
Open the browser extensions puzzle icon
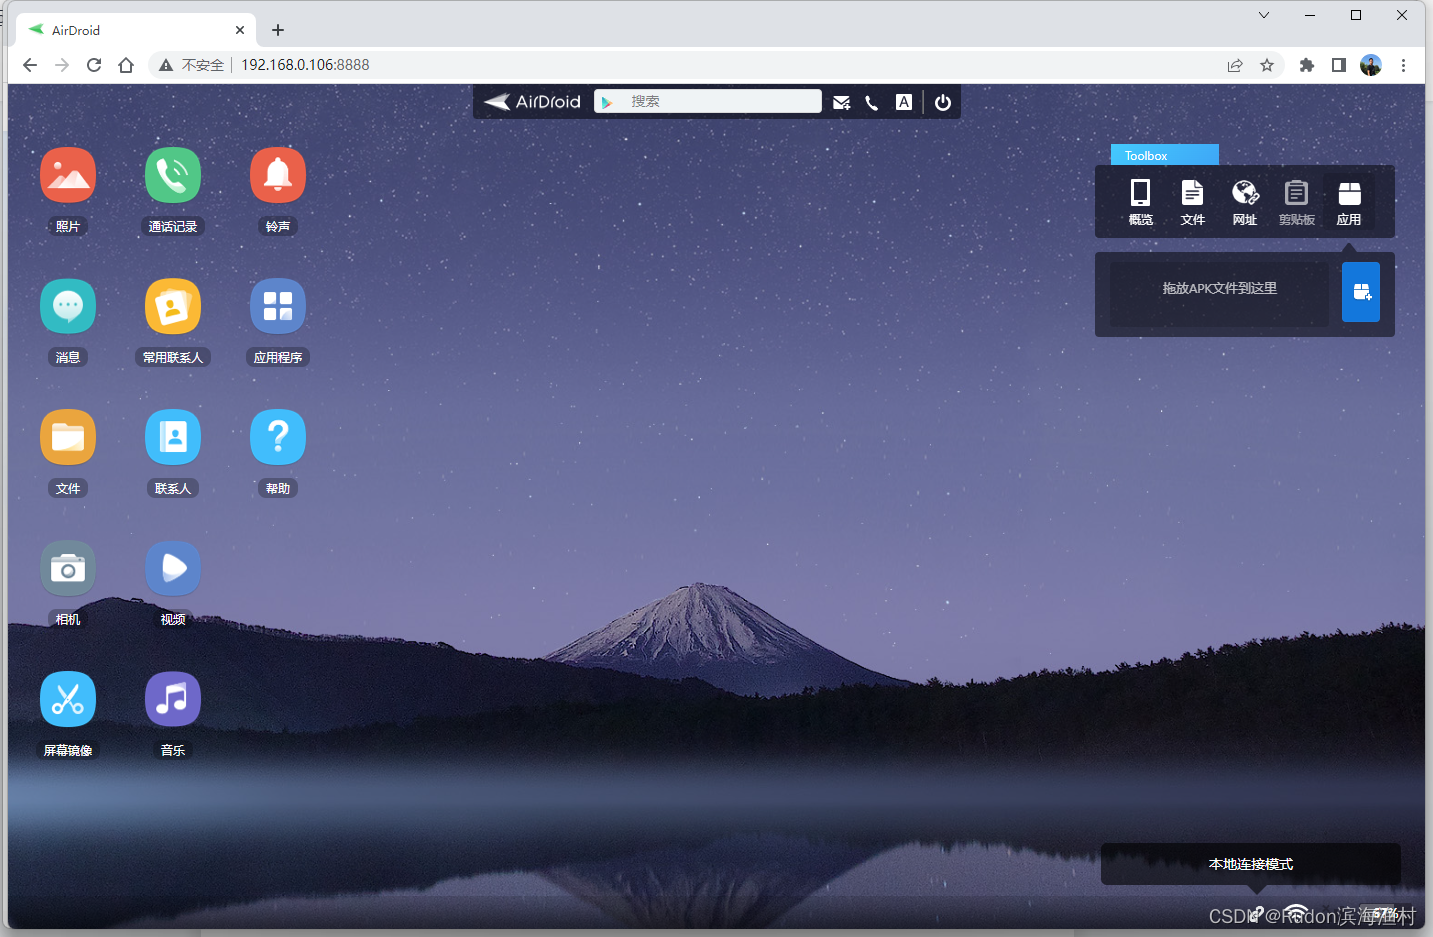1306,65
